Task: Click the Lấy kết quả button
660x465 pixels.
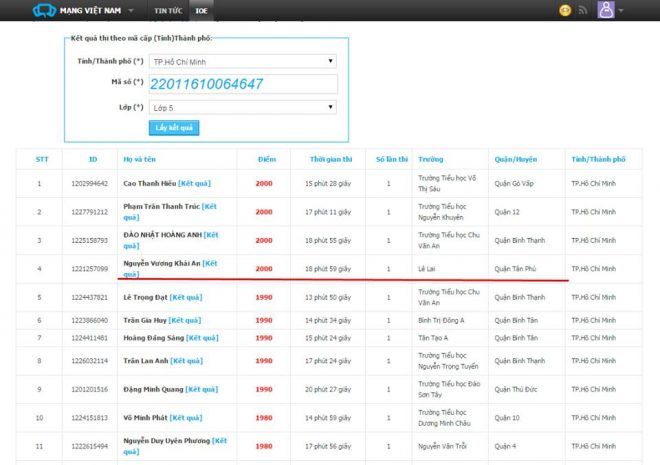Action: [174, 128]
